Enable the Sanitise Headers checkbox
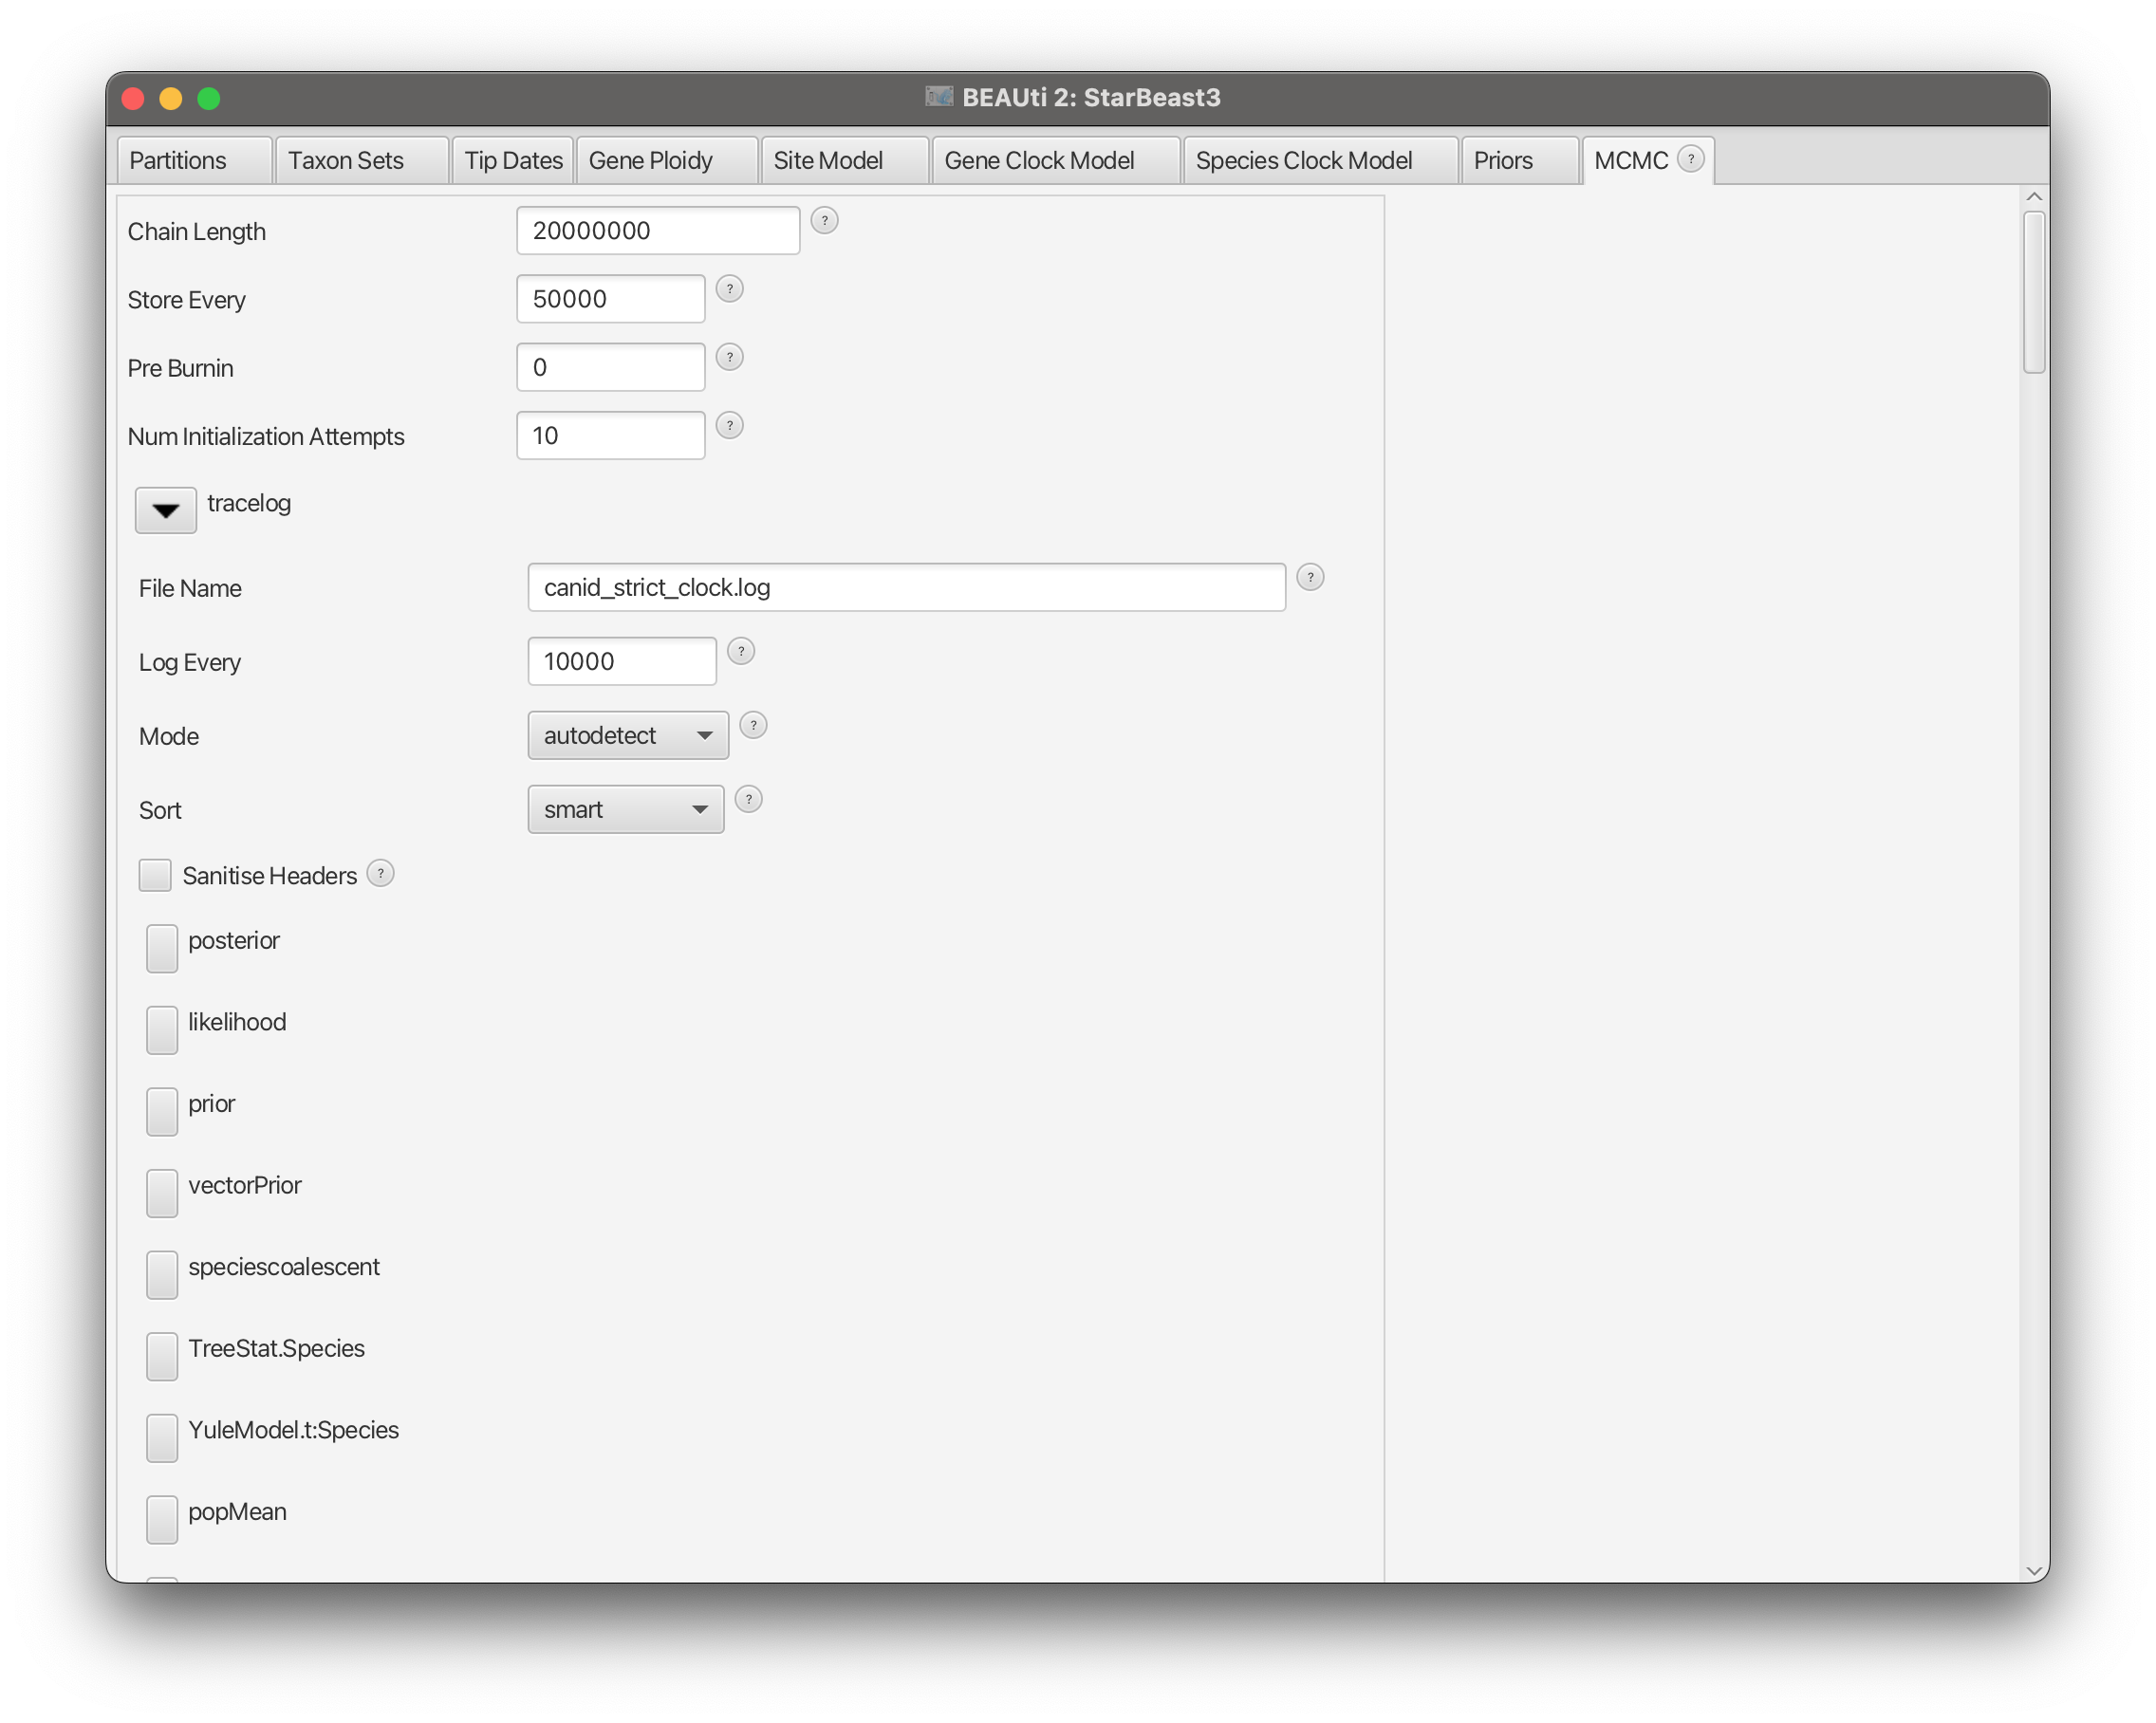 pyautogui.click(x=155, y=875)
